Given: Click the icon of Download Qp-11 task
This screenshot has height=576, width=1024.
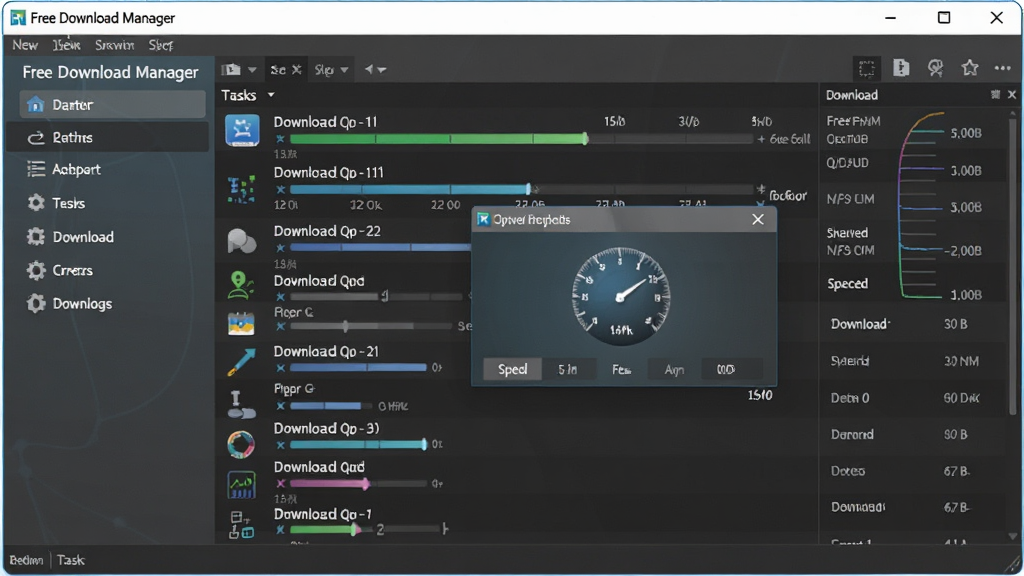Looking at the screenshot, I should 242,130.
